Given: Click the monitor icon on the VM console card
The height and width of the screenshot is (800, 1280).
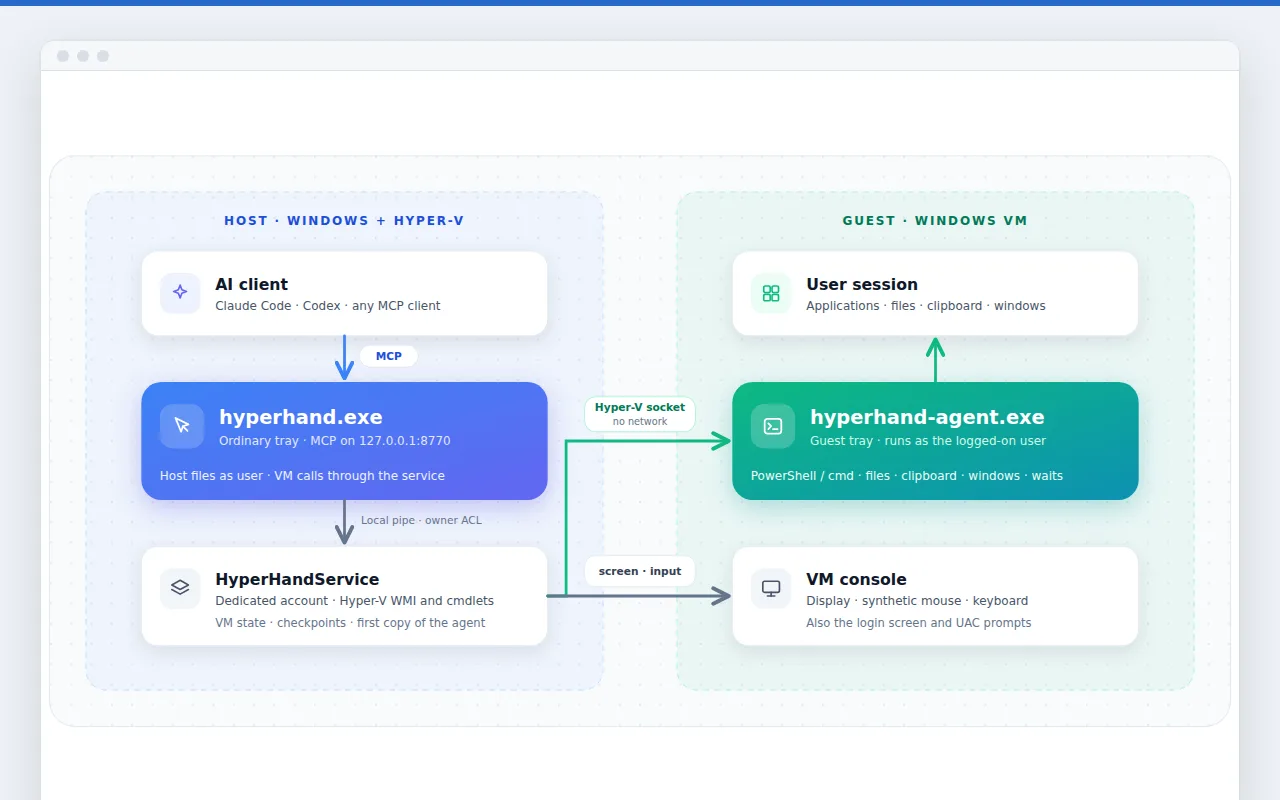Looking at the screenshot, I should [x=771, y=588].
